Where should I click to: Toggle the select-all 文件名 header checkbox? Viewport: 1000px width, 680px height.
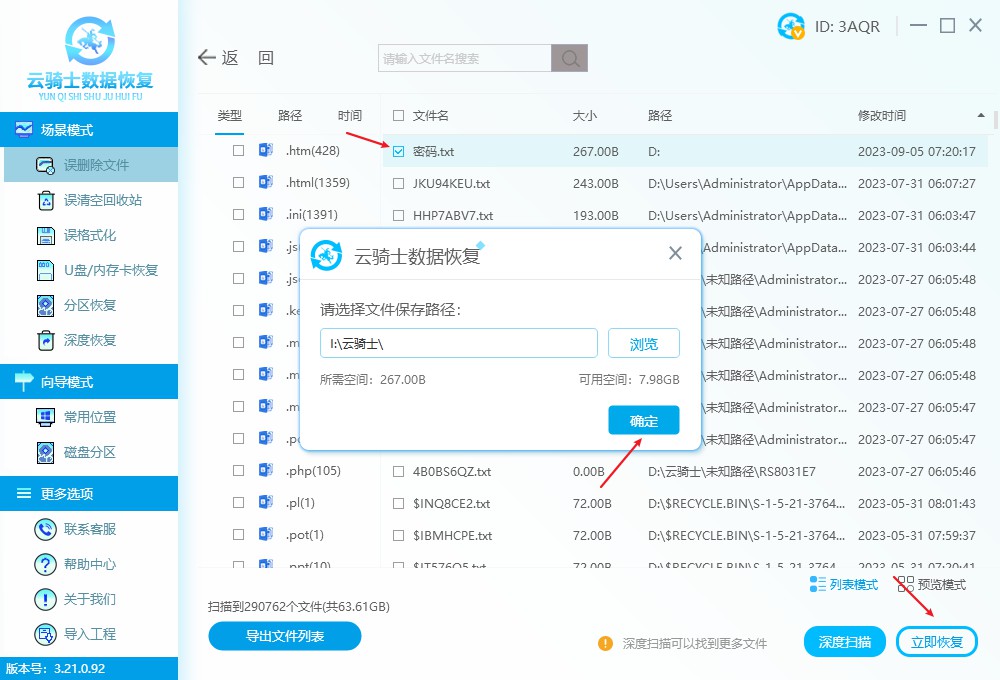coord(399,115)
